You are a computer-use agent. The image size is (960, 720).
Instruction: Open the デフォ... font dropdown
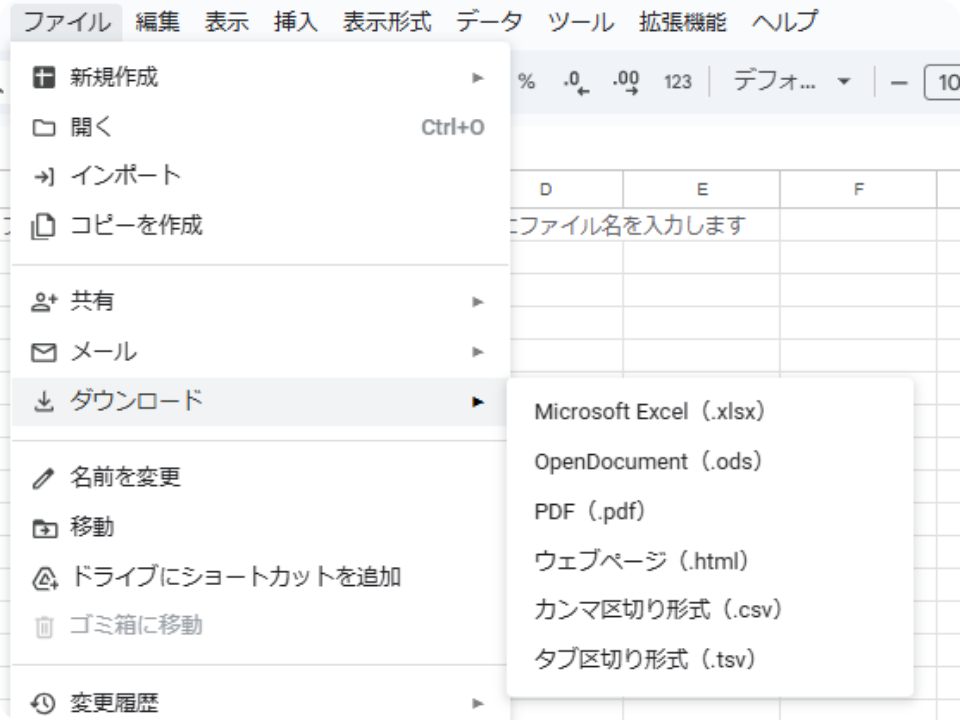791,82
